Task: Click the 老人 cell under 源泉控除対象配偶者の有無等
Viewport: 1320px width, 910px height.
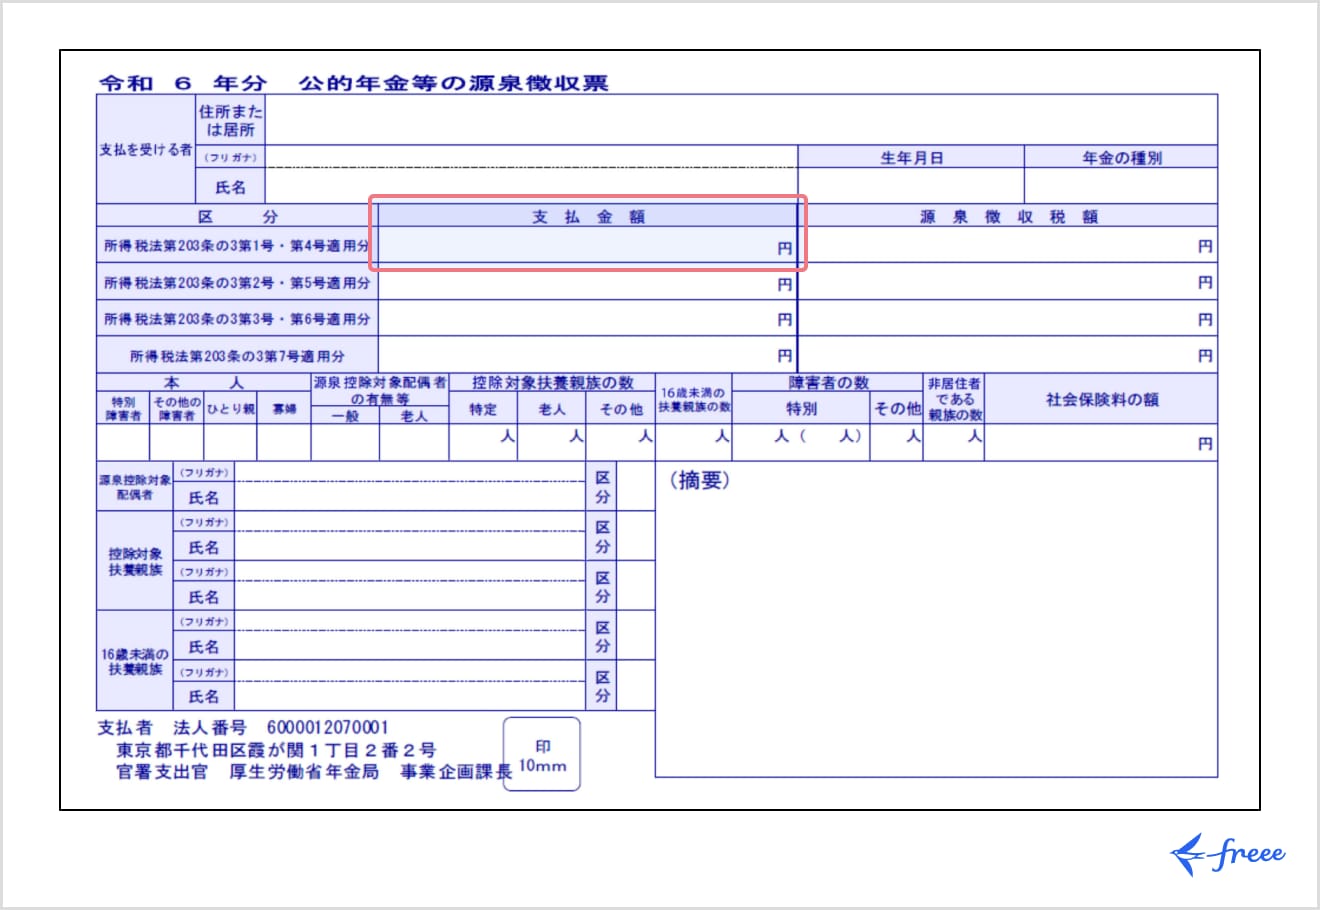Action: click(x=414, y=442)
